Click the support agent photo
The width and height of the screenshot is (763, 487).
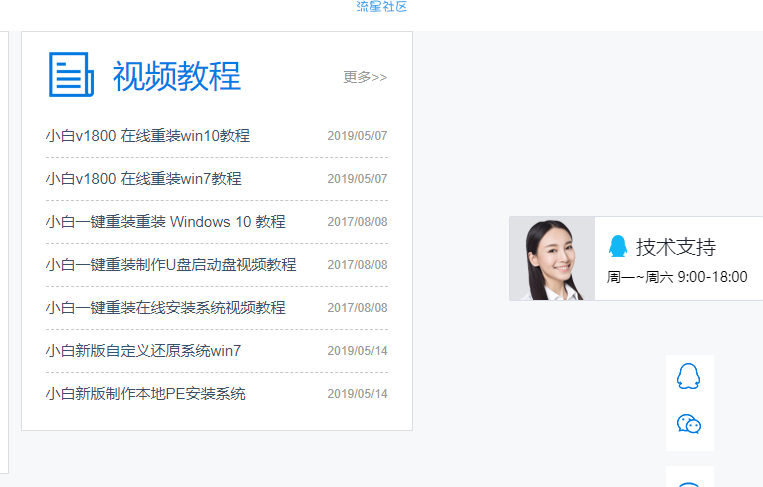click(x=552, y=258)
